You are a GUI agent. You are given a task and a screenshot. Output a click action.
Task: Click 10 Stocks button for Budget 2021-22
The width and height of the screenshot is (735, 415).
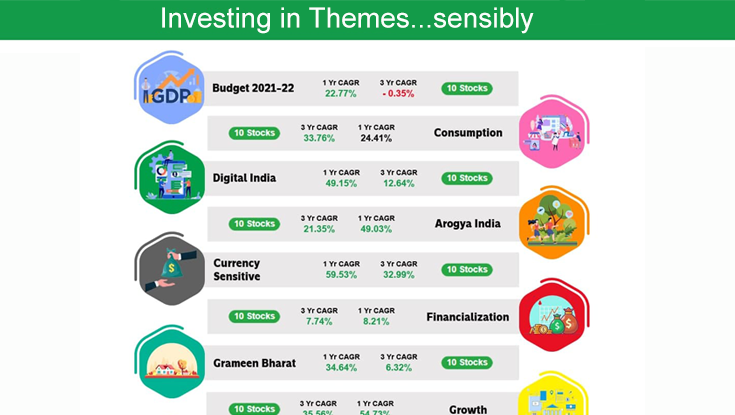coord(467,88)
